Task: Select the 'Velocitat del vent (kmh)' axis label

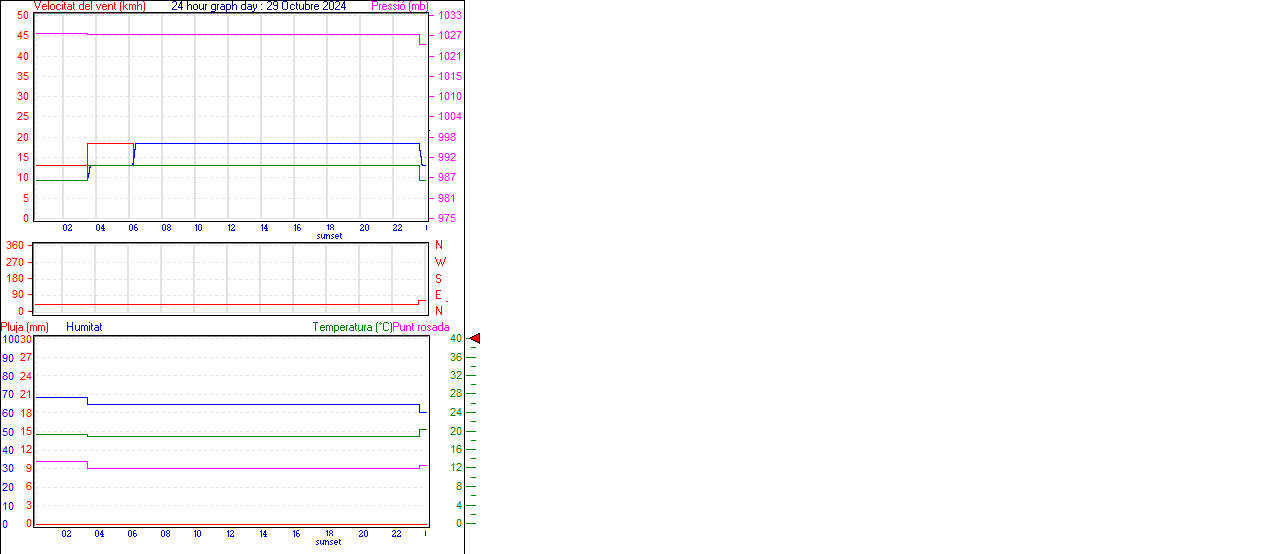Action: [x=89, y=6]
